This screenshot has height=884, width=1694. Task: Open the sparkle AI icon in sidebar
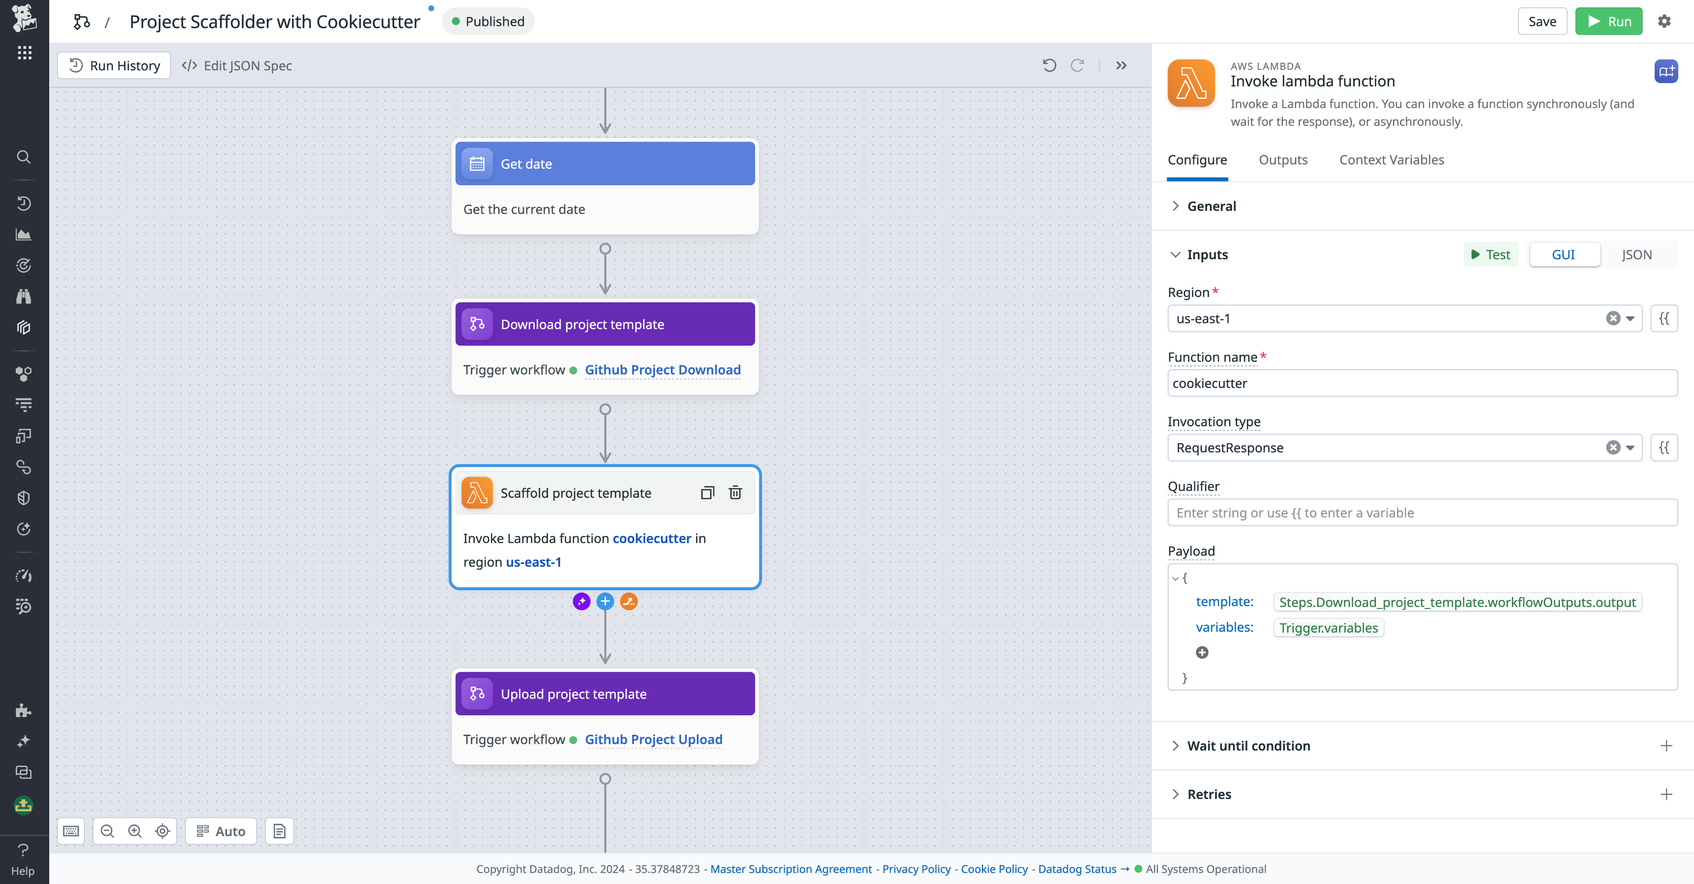click(x=24, y=742)
